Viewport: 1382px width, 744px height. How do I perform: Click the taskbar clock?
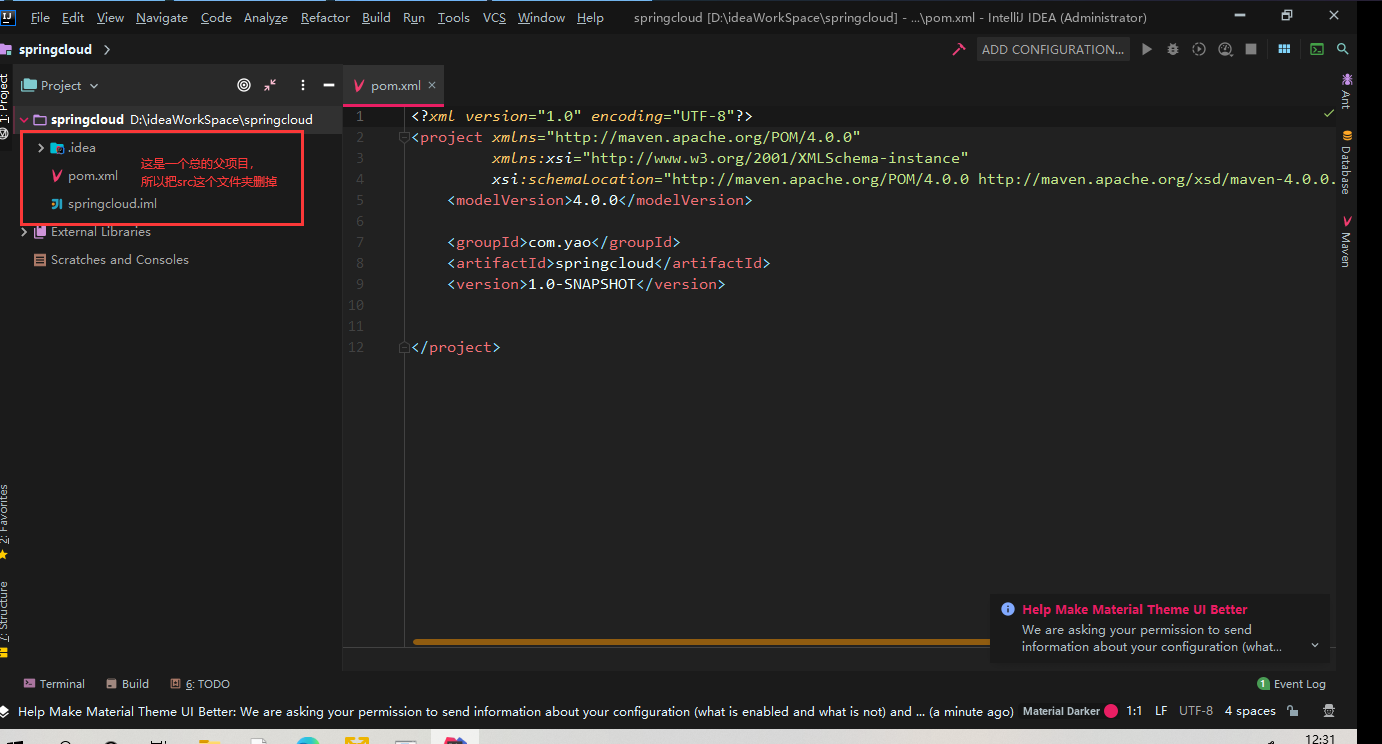coord(1320,738)
